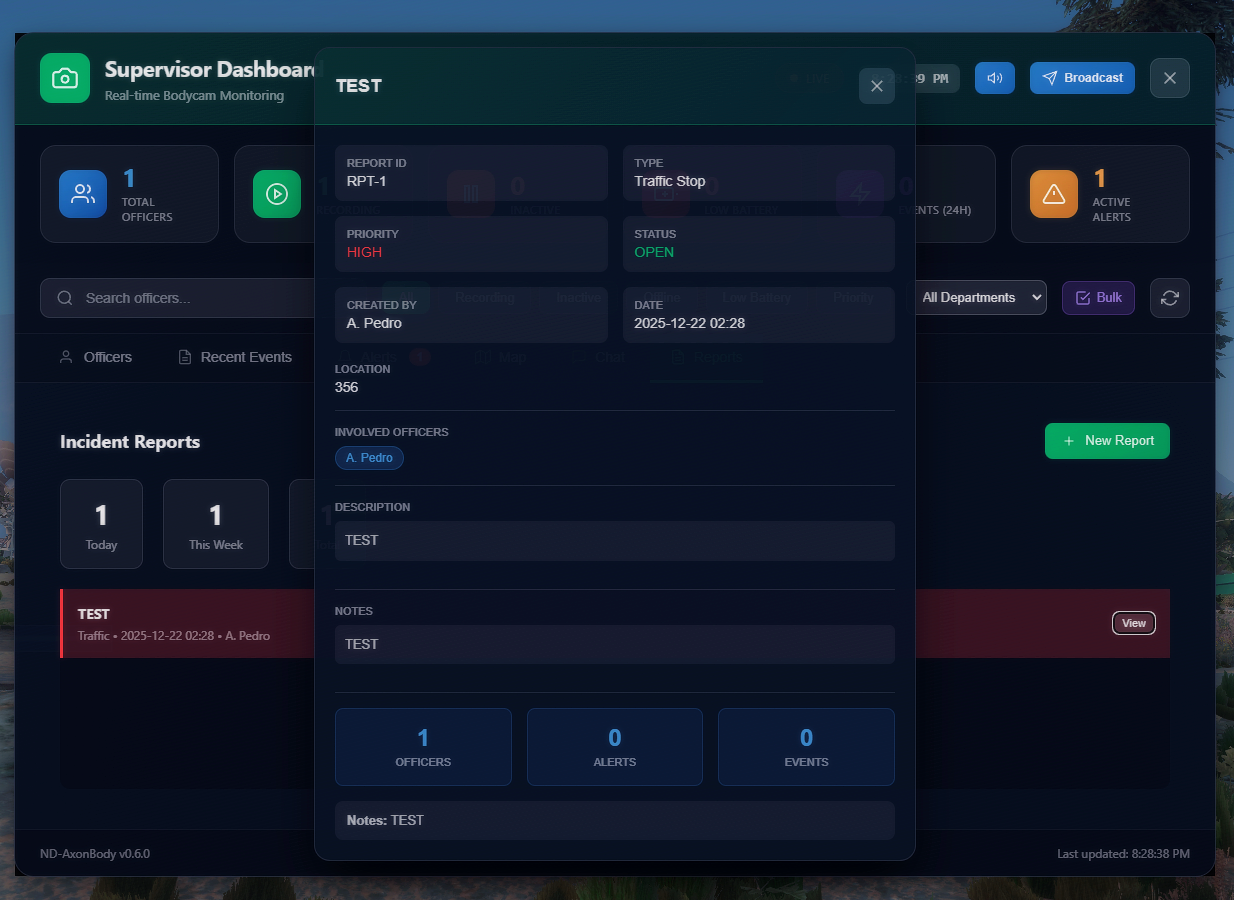Select the A. Pedro involved officer chip
The image size is (1234, 900).
369,458
